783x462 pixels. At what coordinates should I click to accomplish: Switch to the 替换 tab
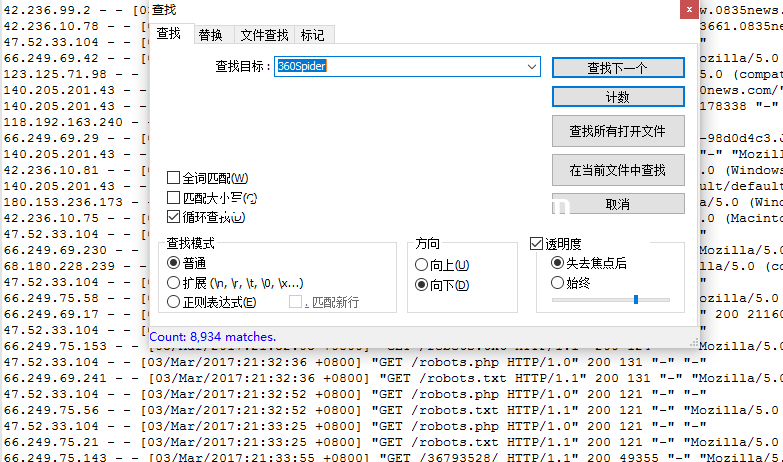(x=210, y=35)
